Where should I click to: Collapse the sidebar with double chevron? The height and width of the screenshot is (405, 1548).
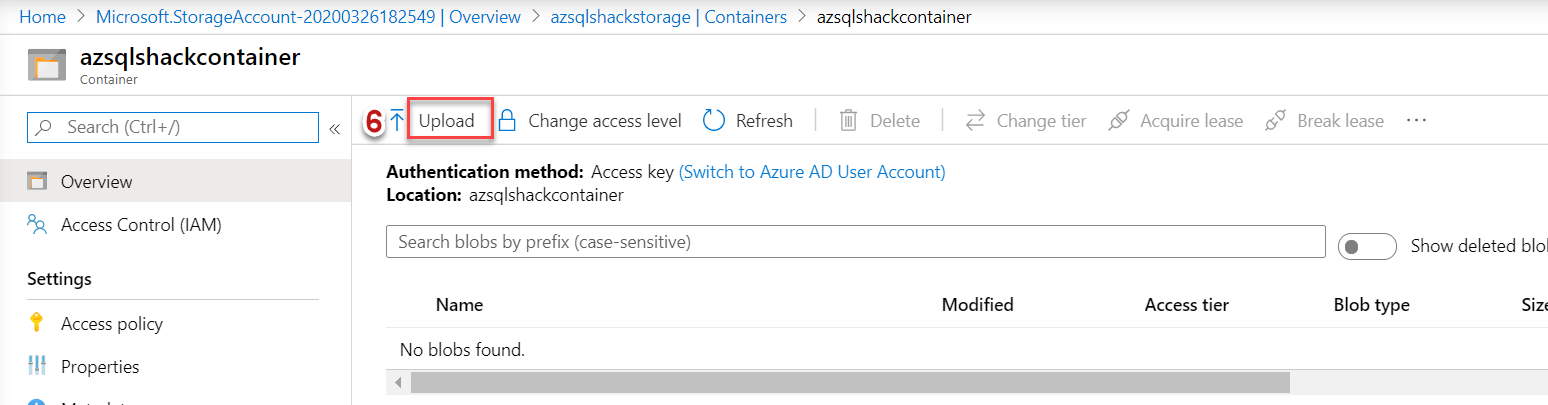tap(335, 128)
